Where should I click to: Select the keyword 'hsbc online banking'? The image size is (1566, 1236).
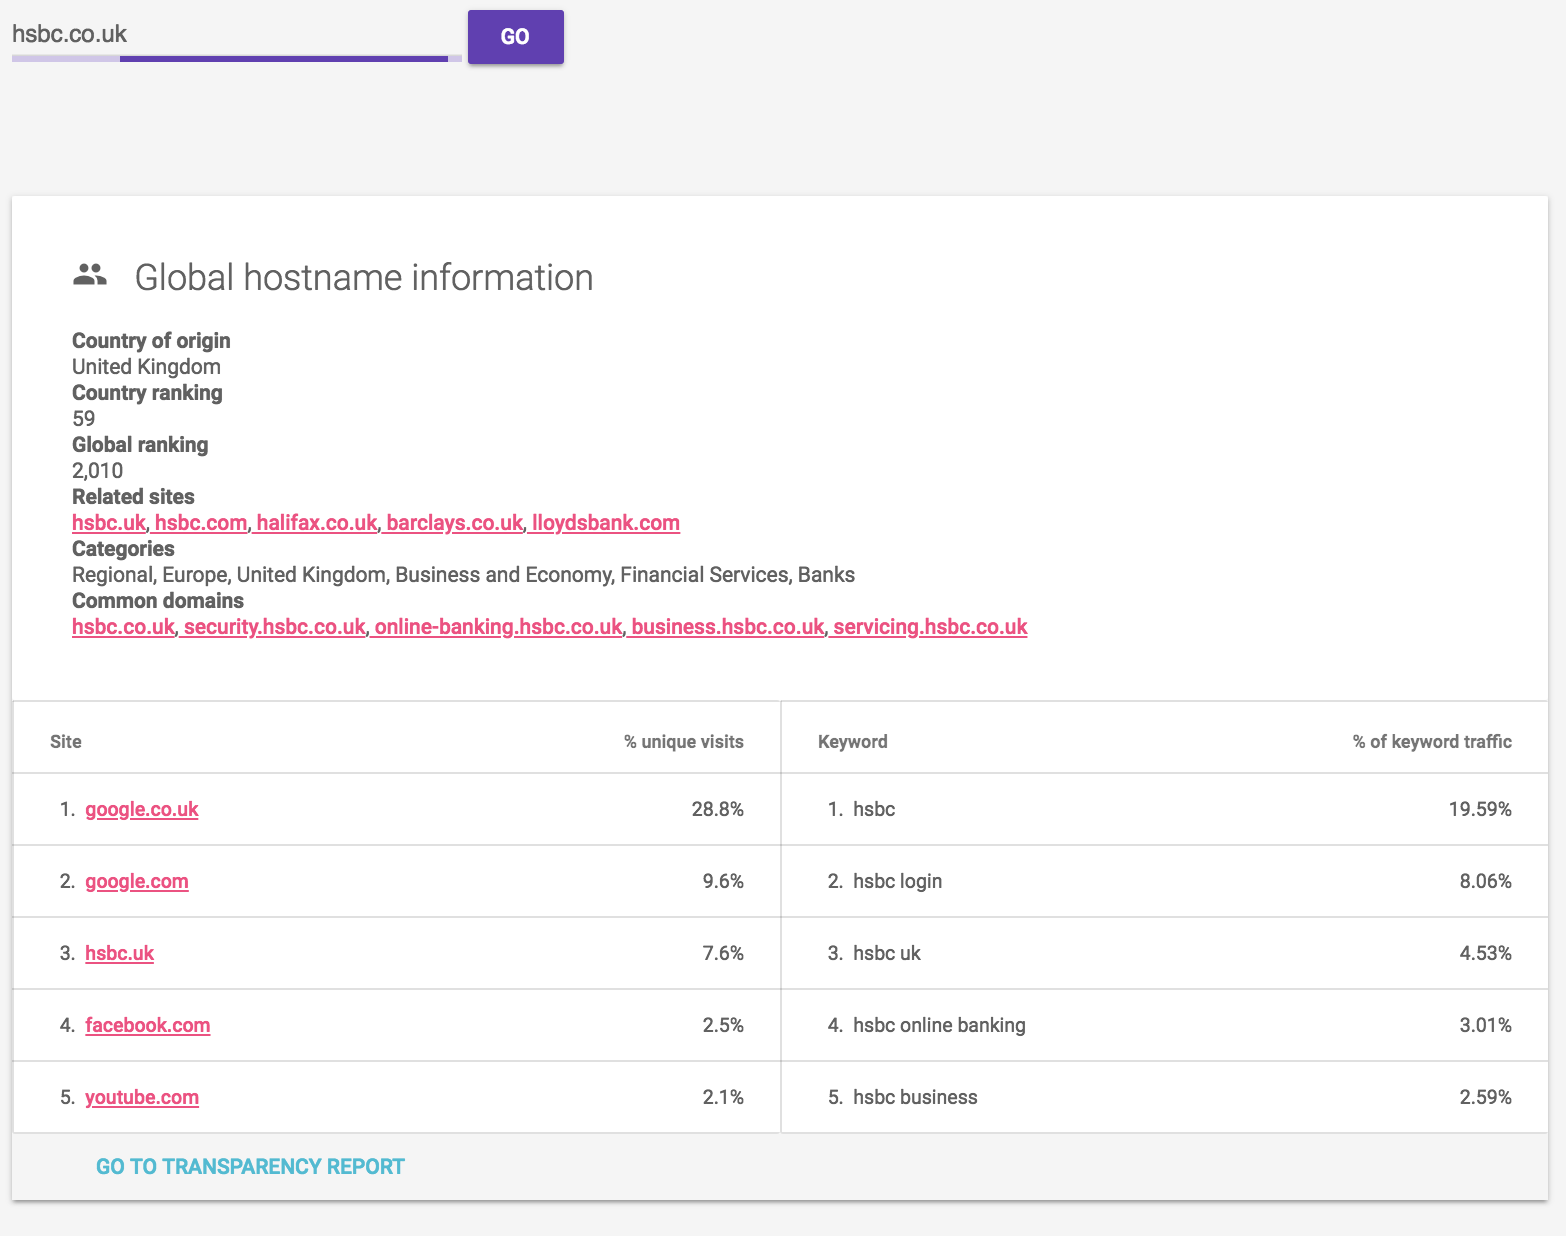coord(940,1025)
